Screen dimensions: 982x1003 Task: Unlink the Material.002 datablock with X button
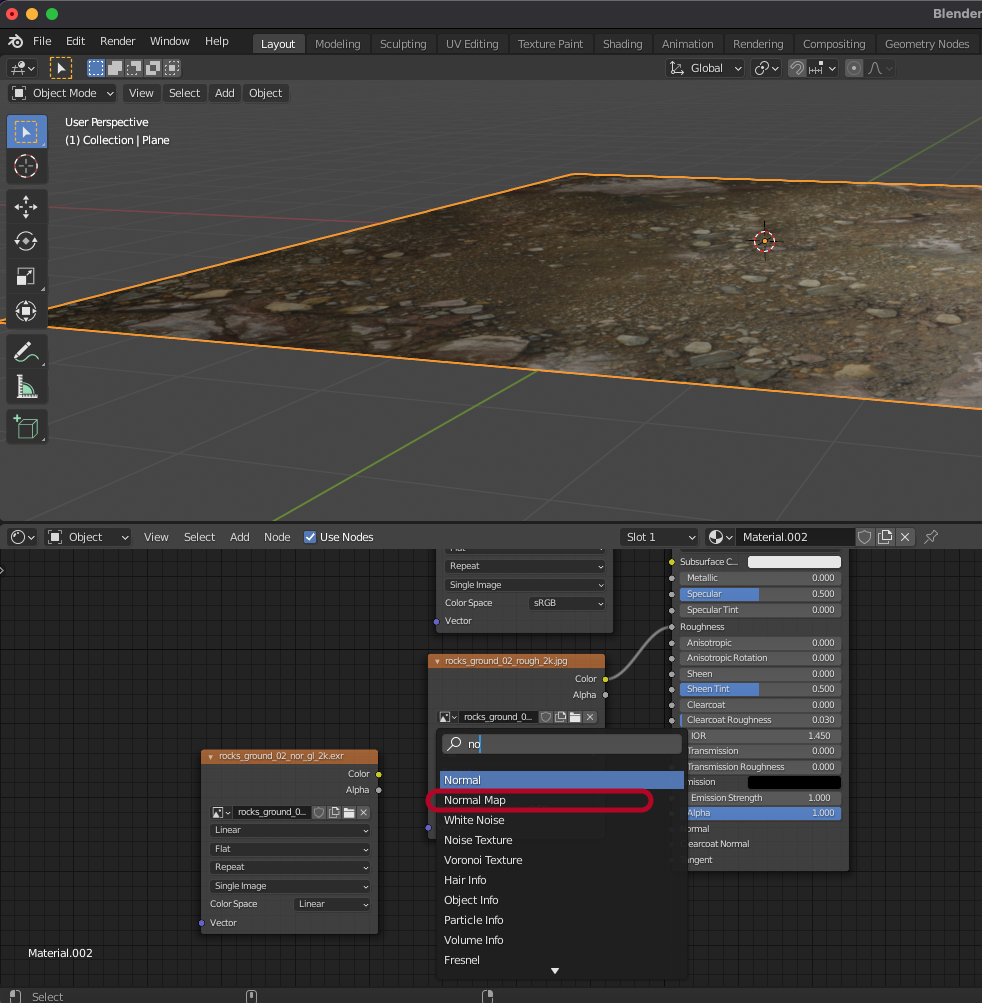click(x=905, y=537)
